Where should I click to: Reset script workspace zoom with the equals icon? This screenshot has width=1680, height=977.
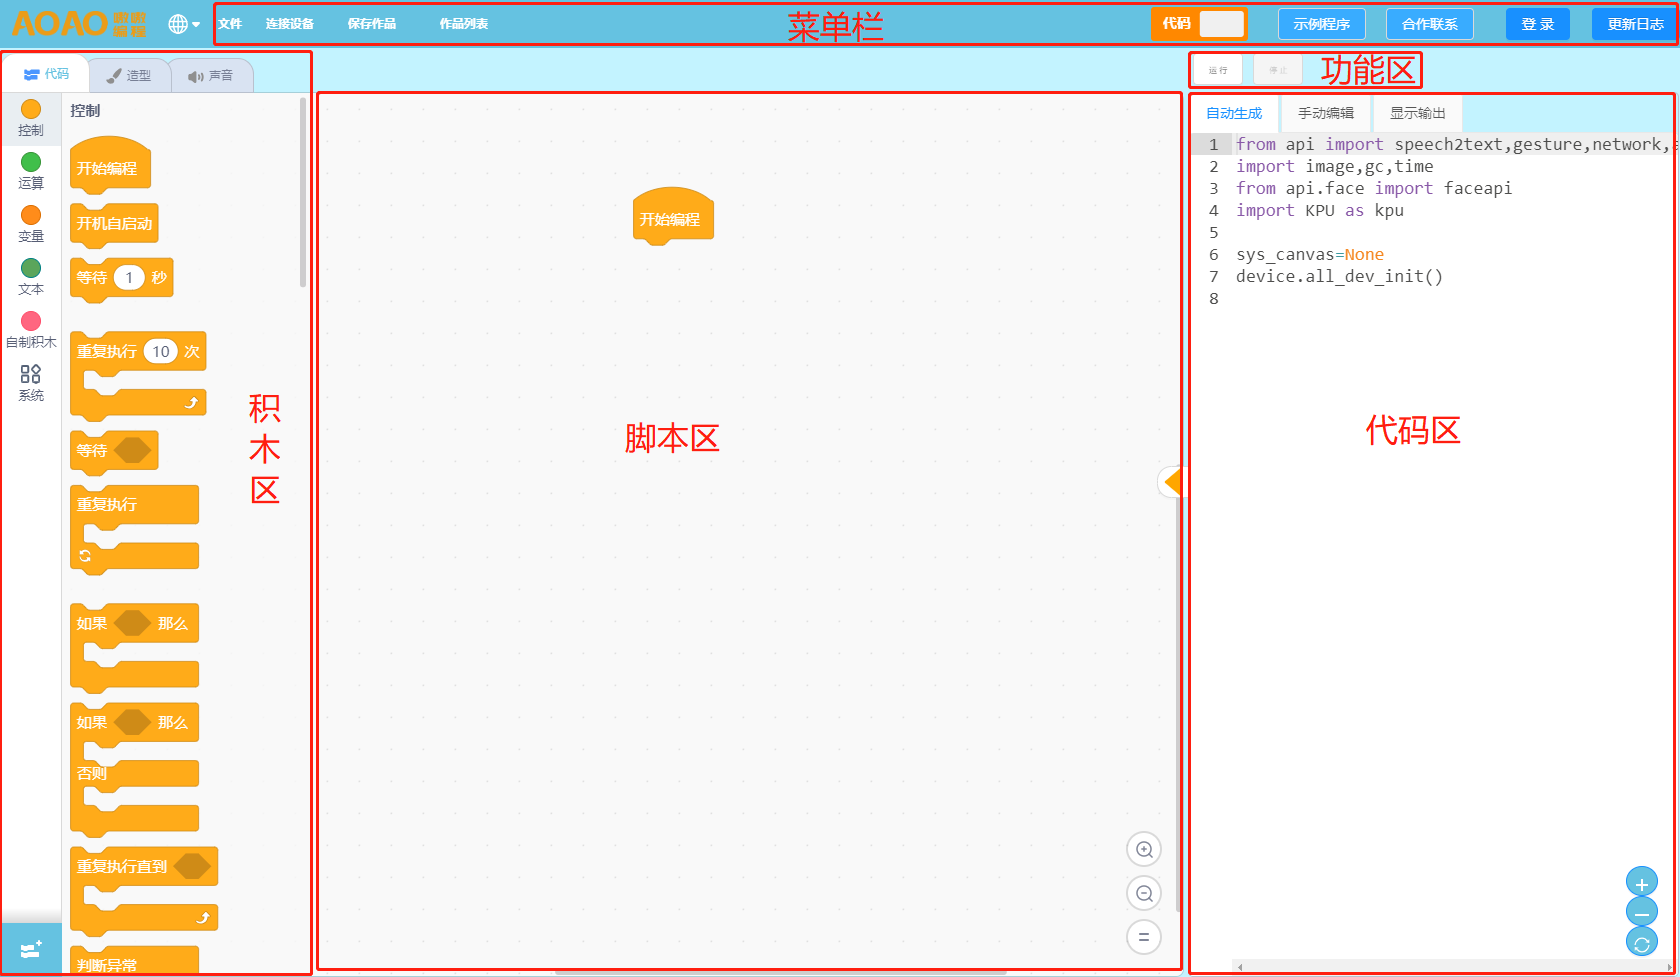tap(1144, 938)
